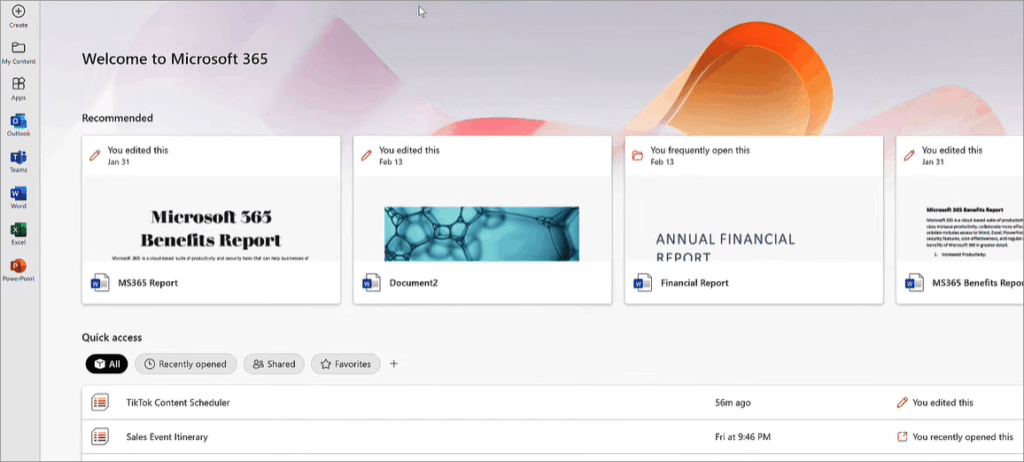
Task: Click Word icon beside MS365 Benefits Report
Action: click(914, 283)
